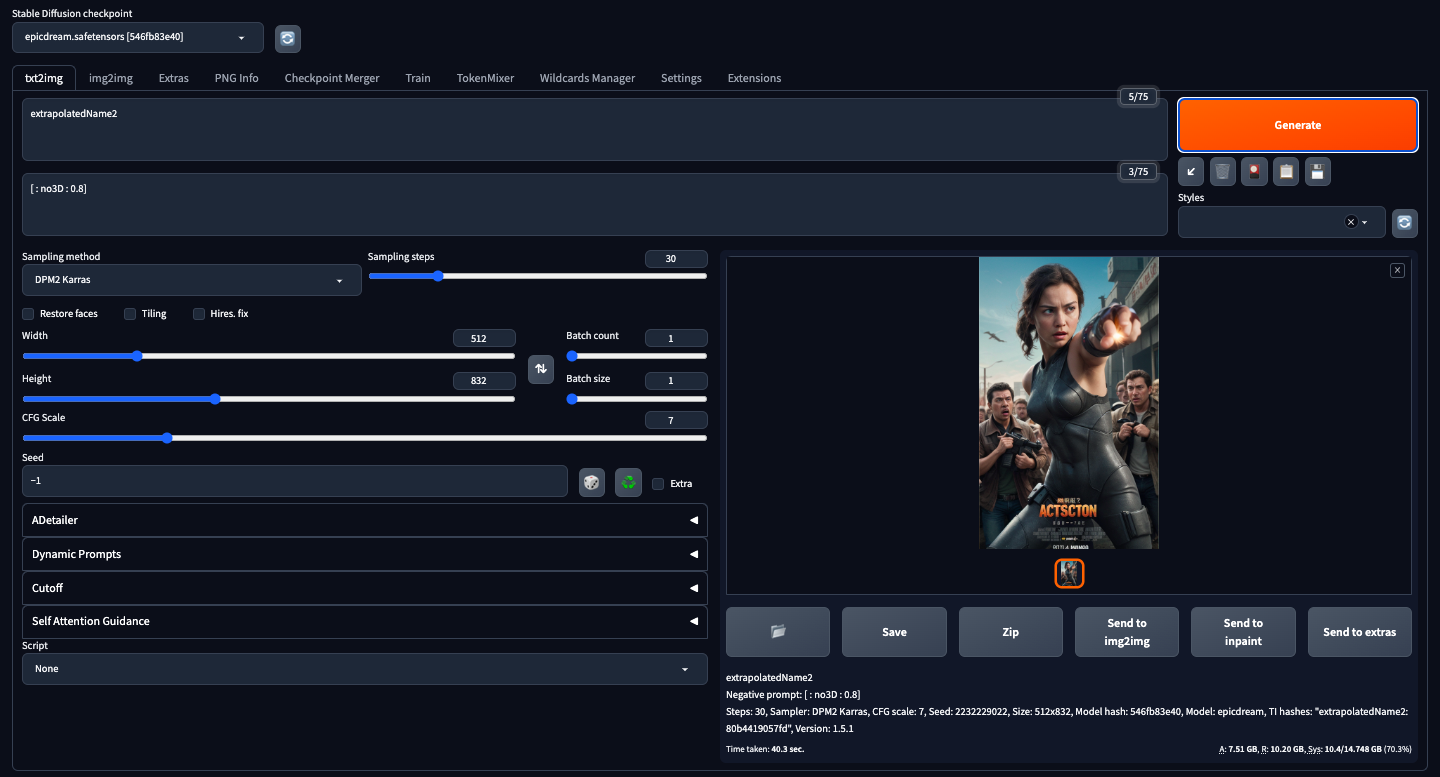Click the Seed input field

pos(295,481)
